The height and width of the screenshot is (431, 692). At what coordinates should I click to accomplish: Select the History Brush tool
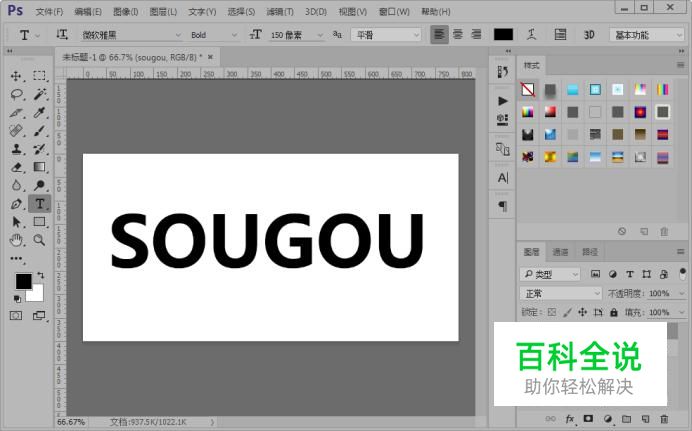coord(39,149)
